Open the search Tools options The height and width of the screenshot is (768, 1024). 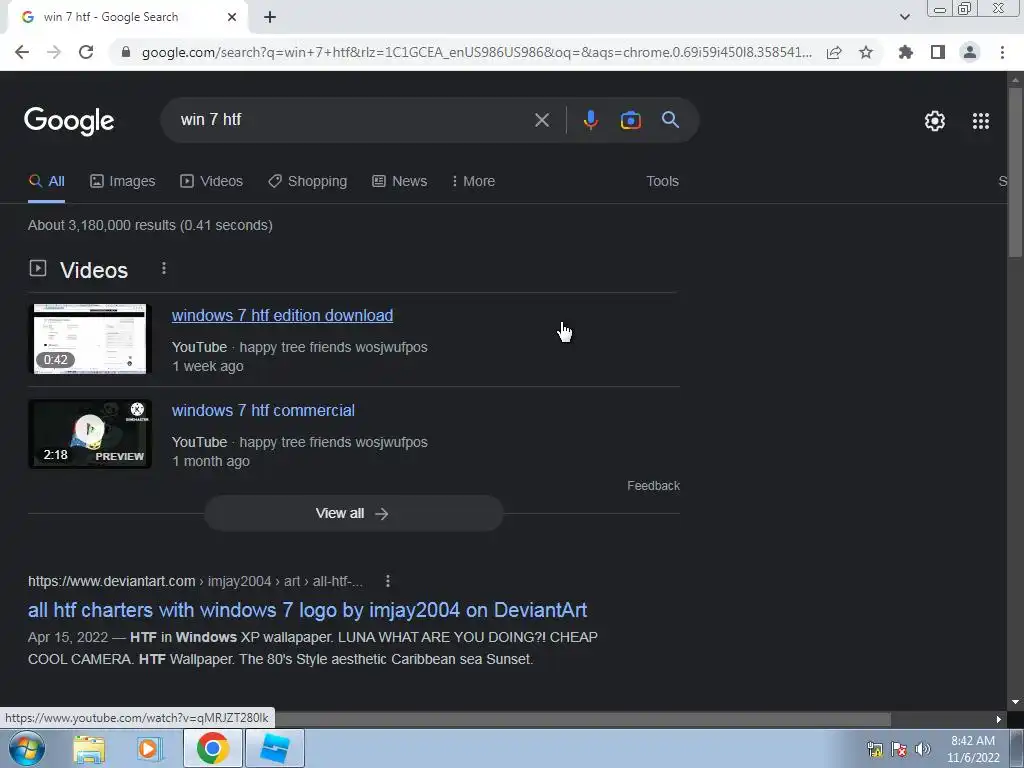click(662, 181)
